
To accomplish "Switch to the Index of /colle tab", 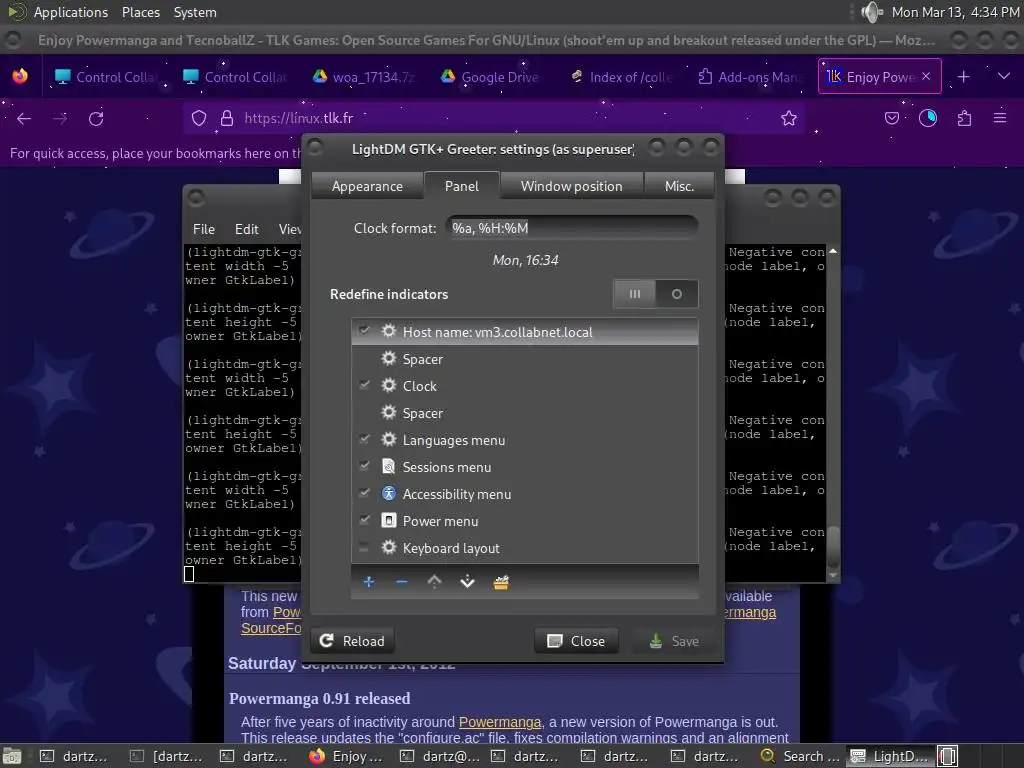I will (x=620, y=77).
